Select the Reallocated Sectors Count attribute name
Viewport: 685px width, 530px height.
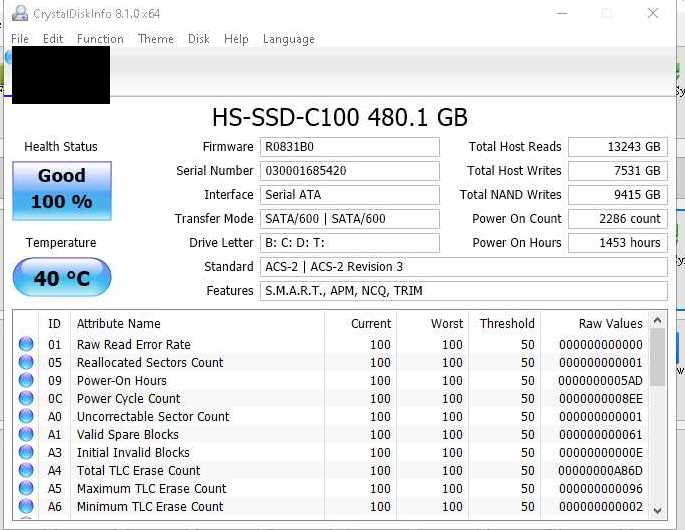150,363
